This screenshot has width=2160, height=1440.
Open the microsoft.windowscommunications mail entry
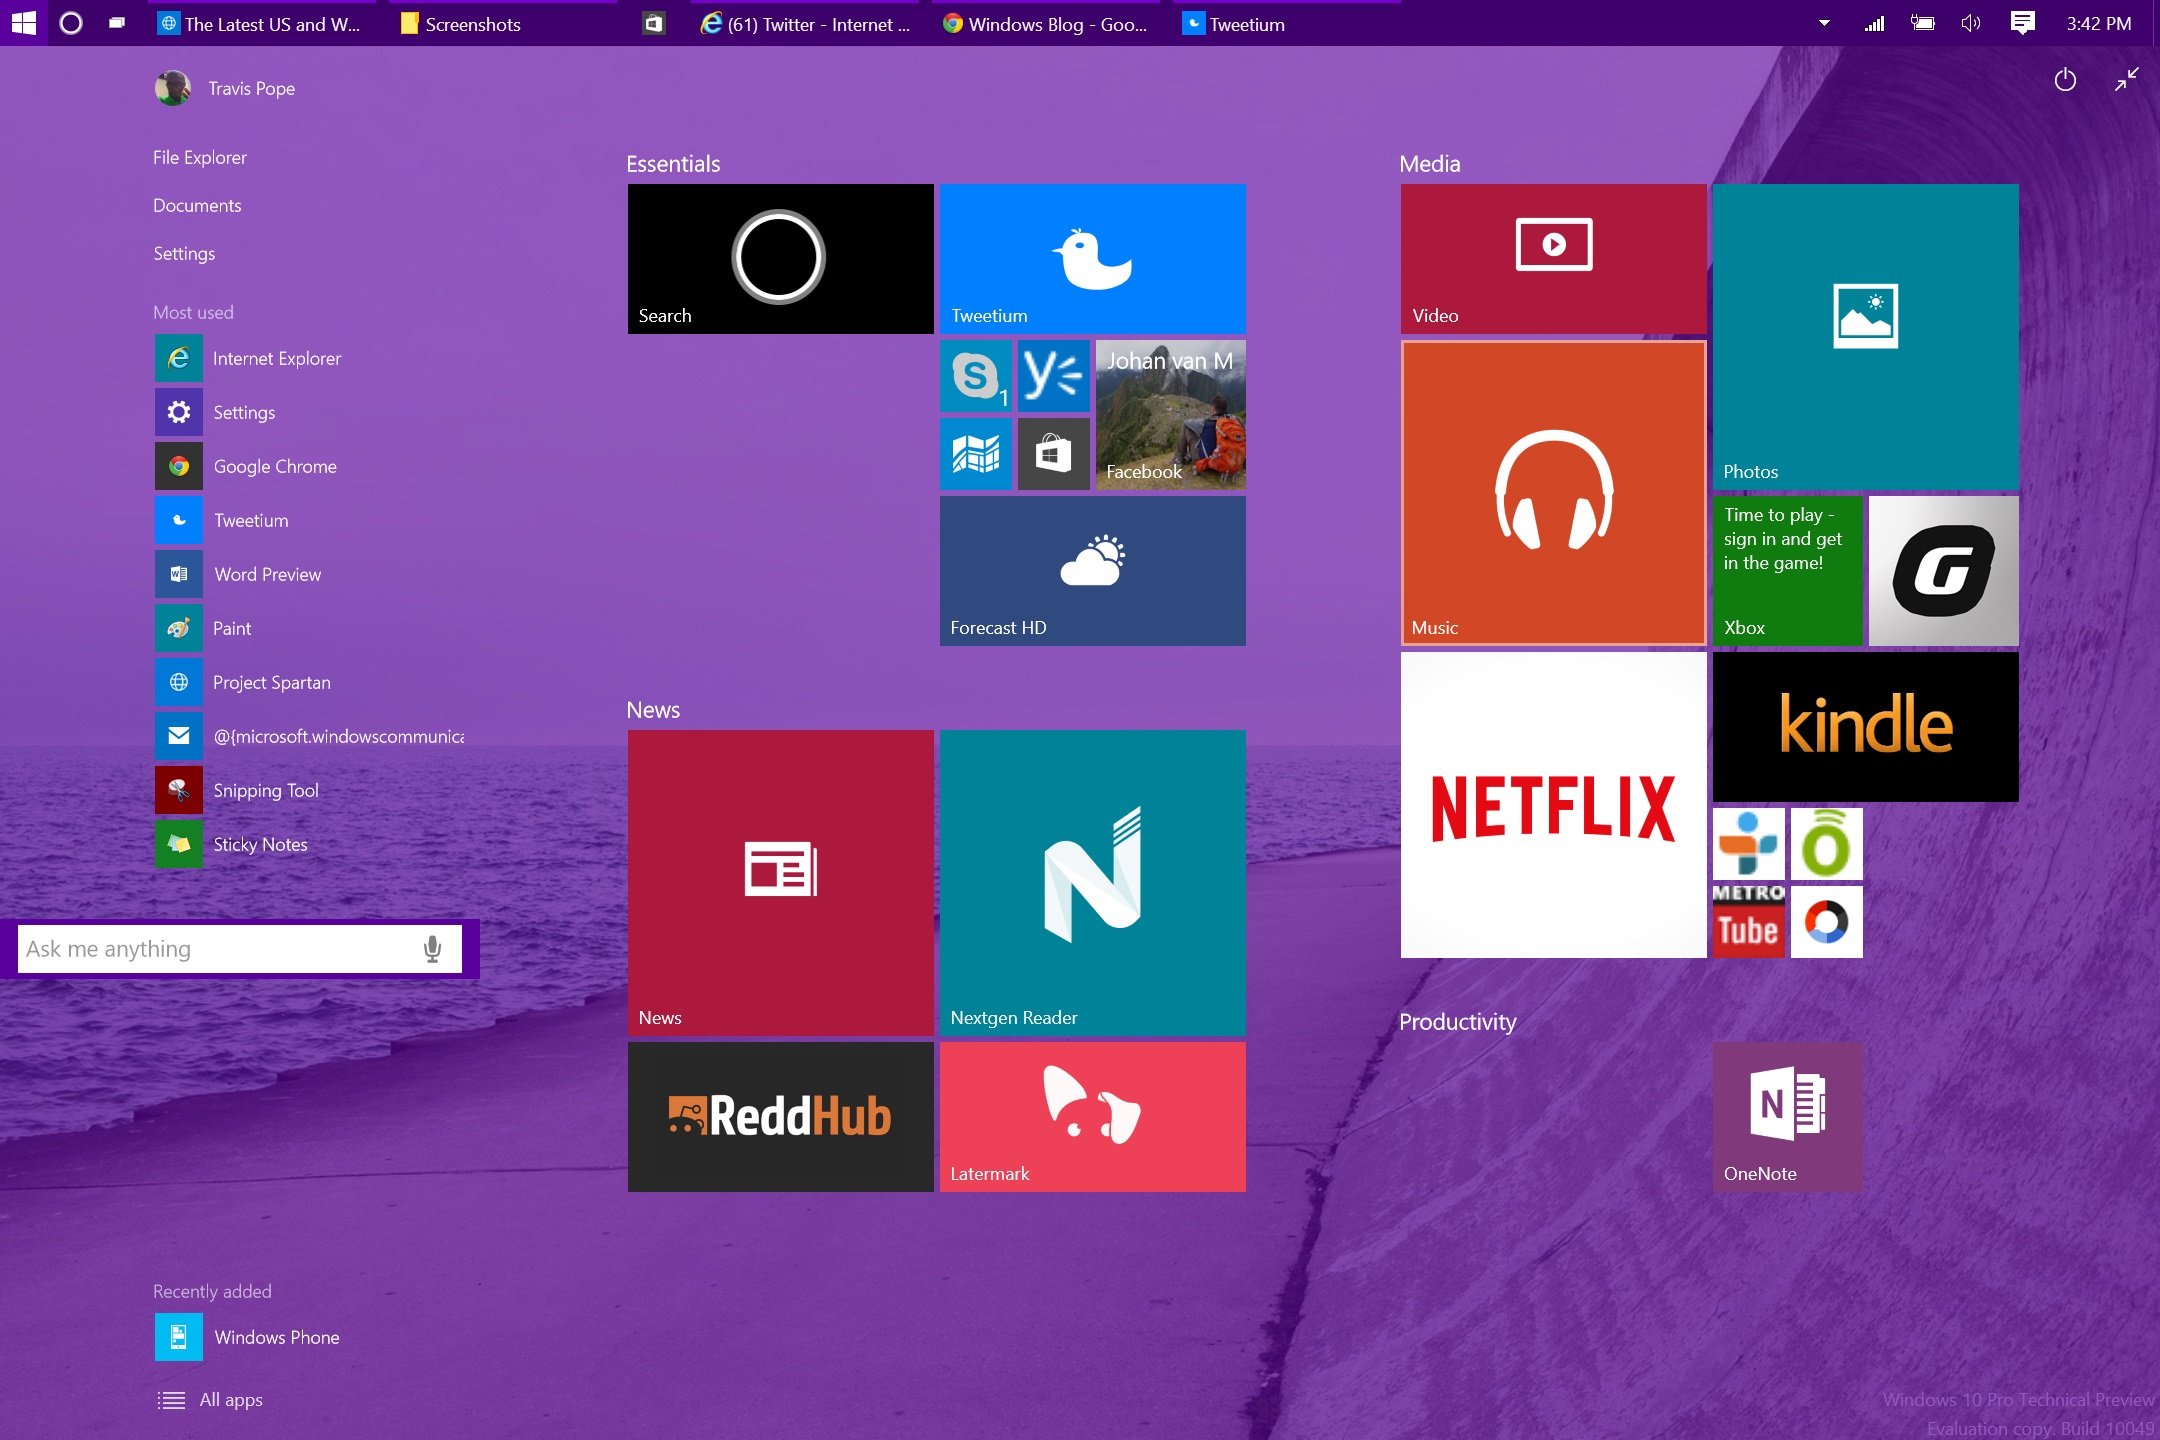[310, 736]
